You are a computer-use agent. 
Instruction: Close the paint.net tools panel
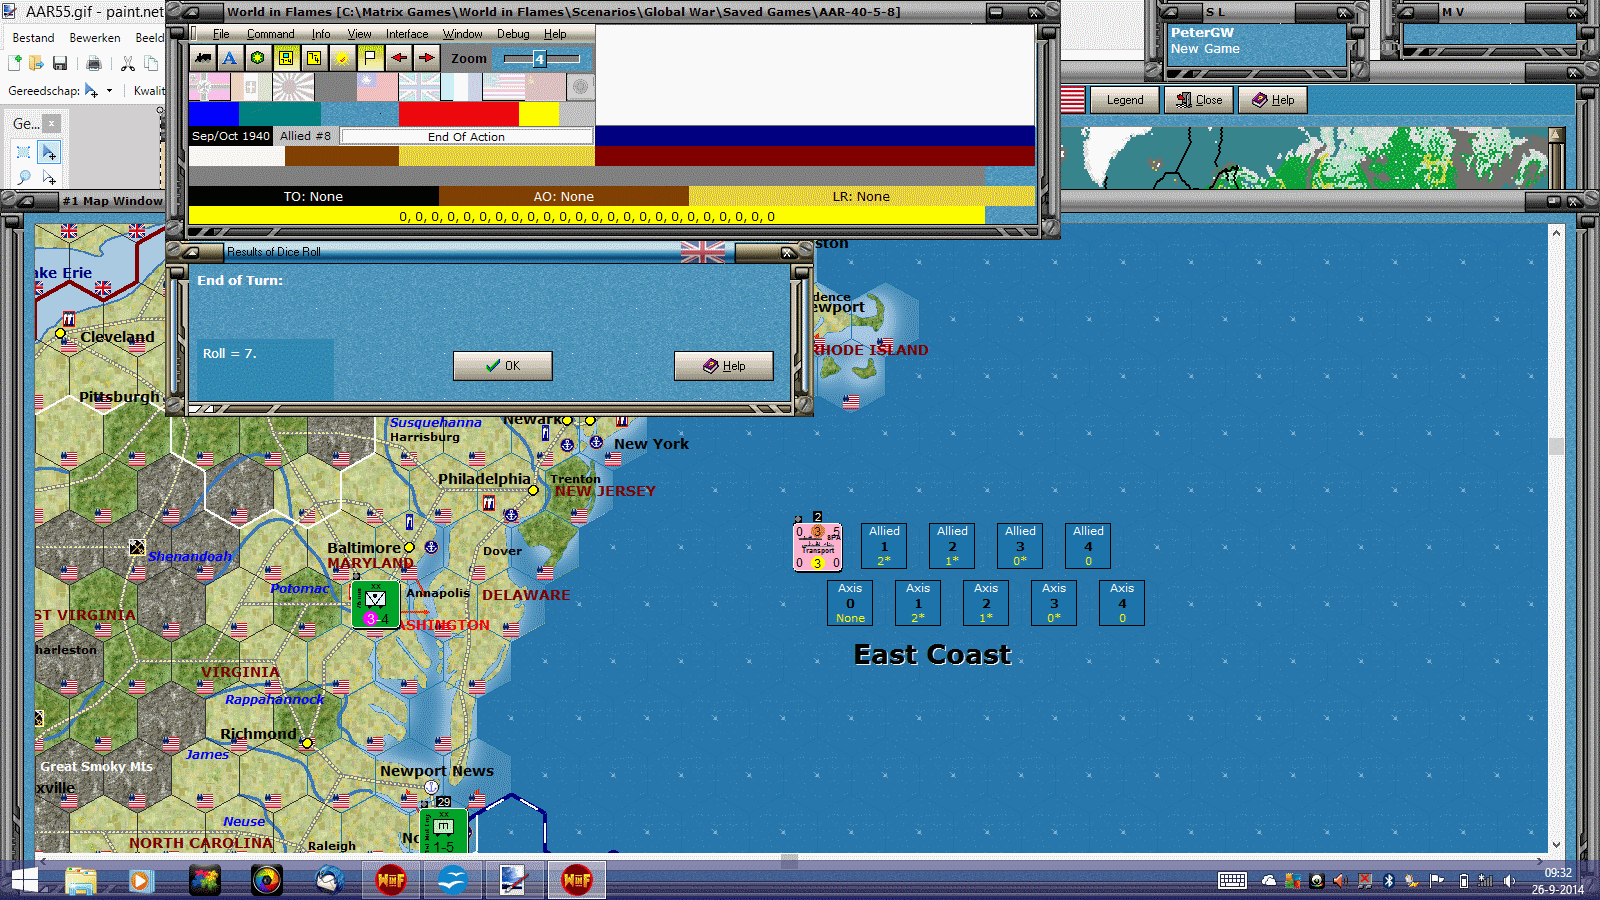[51, 124]
